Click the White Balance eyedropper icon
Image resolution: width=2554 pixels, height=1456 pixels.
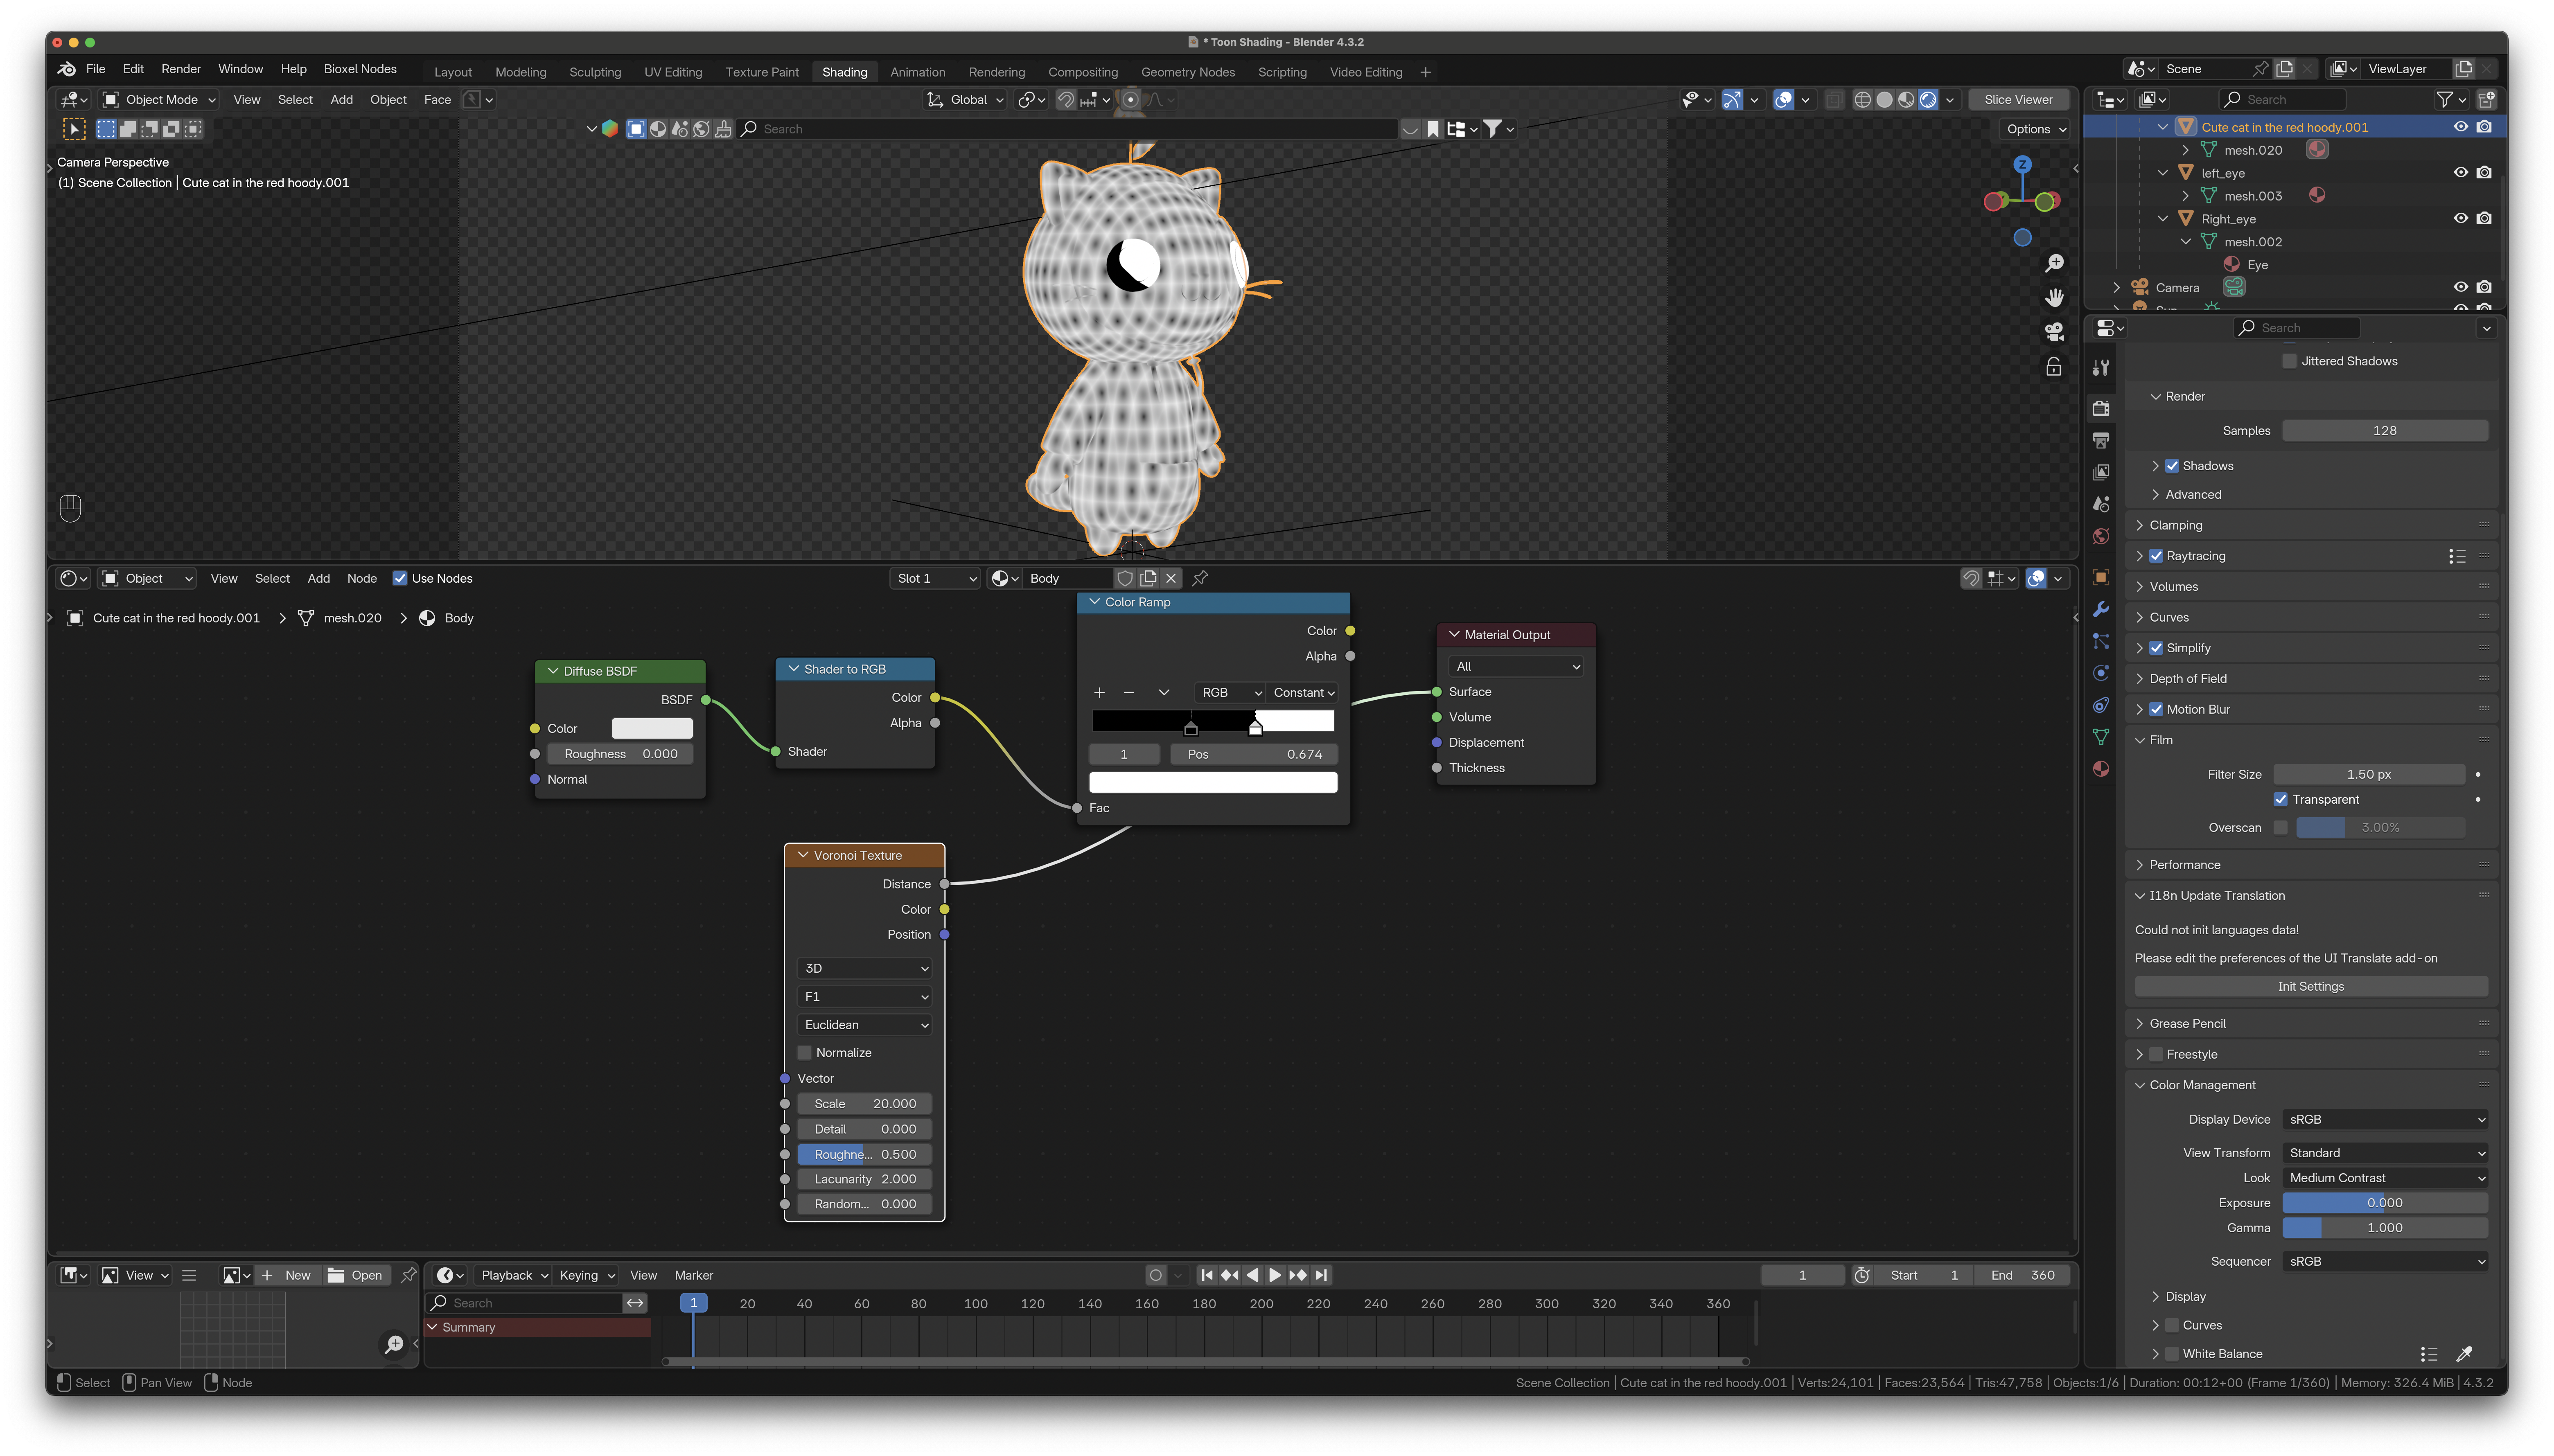pyautogui.click(x=2464, y=1354)
